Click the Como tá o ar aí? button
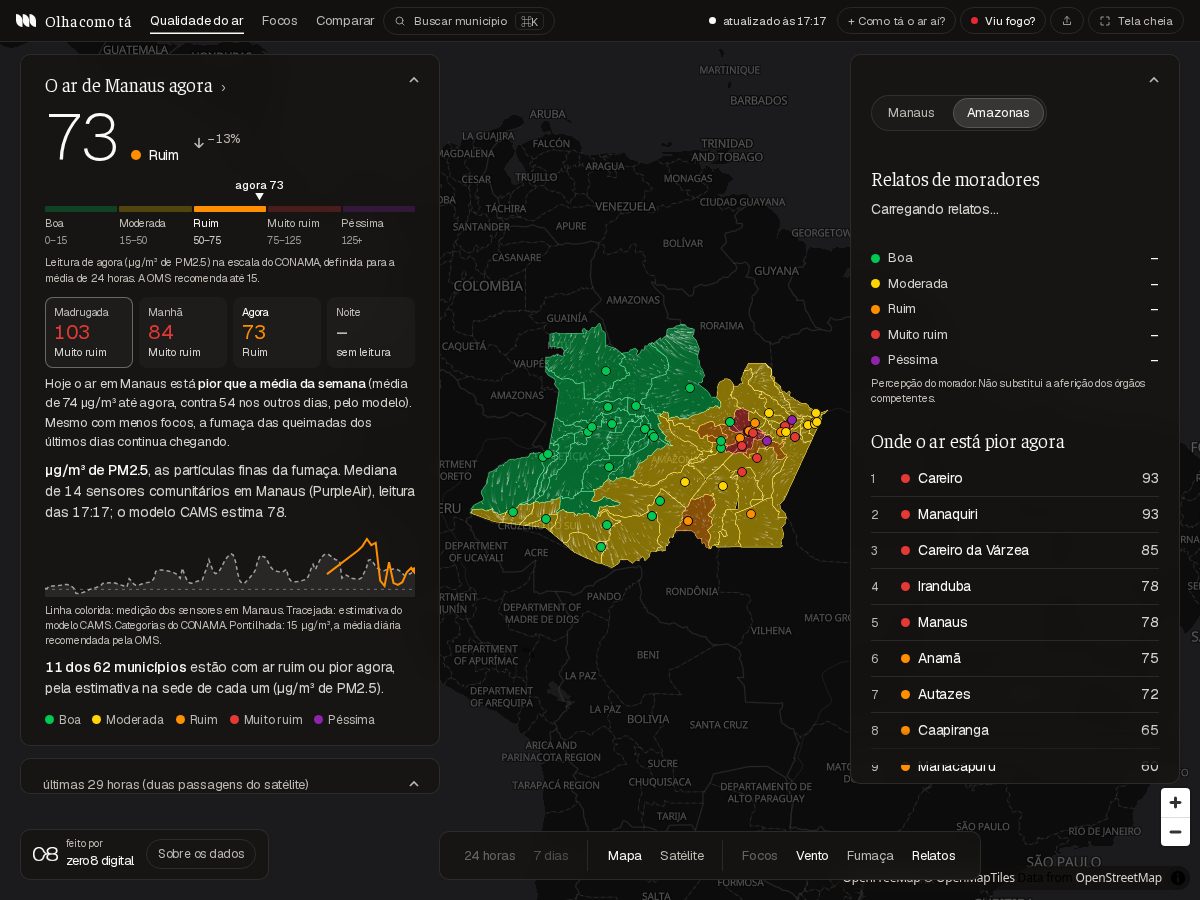This screenshot has width=1200, height=900. (896, 21)
